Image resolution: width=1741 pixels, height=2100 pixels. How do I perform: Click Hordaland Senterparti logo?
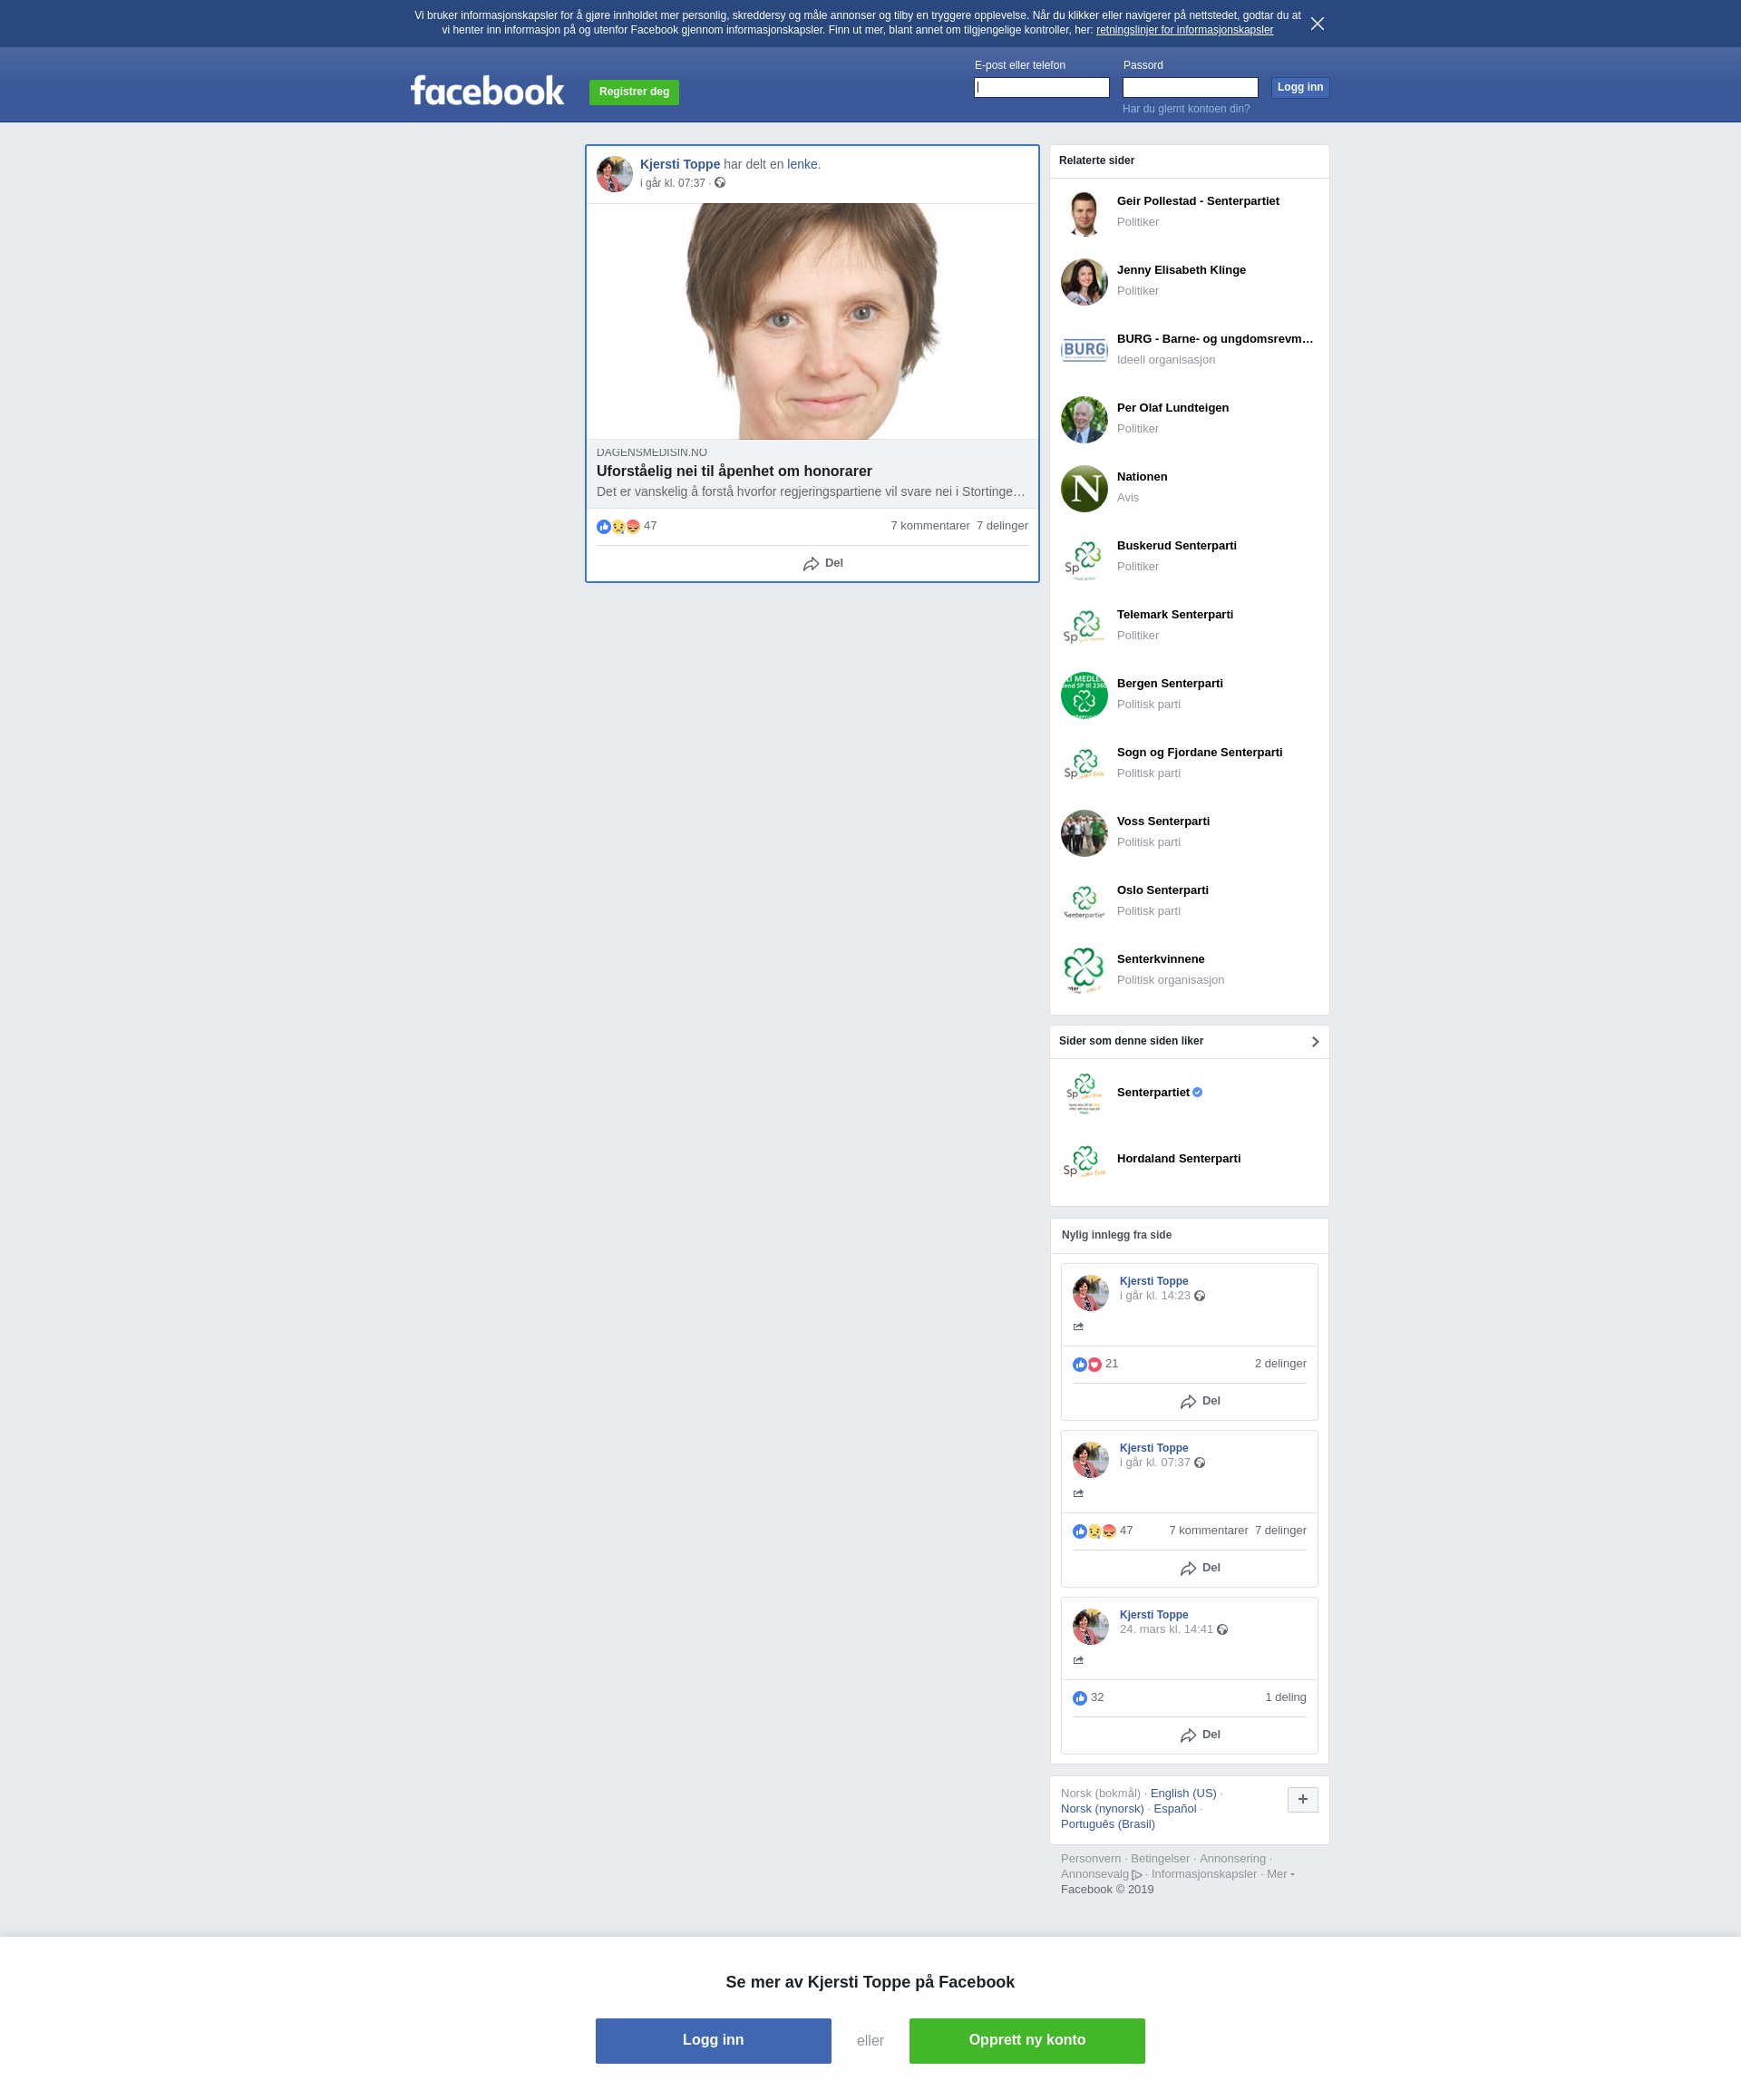point(1084,1160)
